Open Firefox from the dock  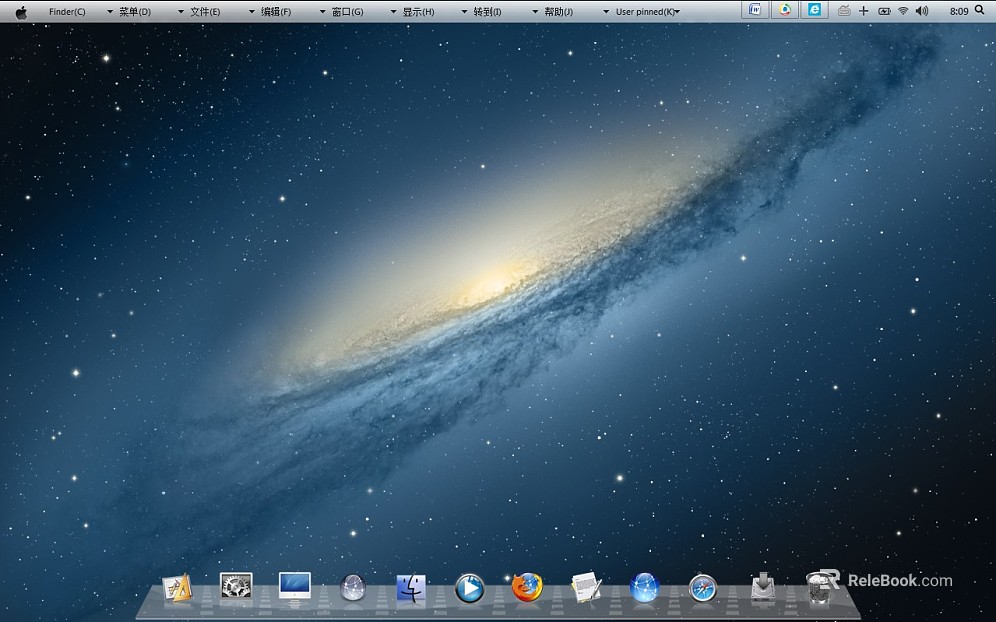527,588
